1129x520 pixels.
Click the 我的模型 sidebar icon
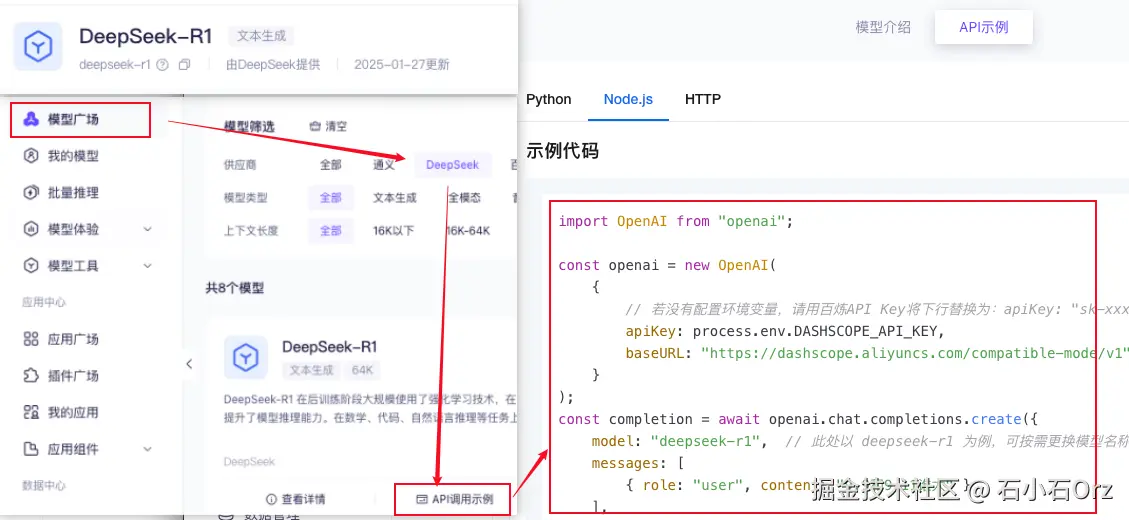pos(31,156)
